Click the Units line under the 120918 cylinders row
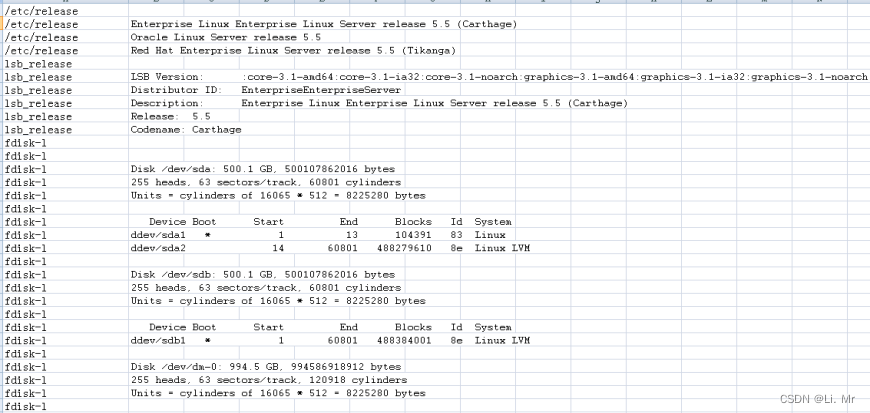The width and height of the screenshot is (870, 413). coord(278,393)
